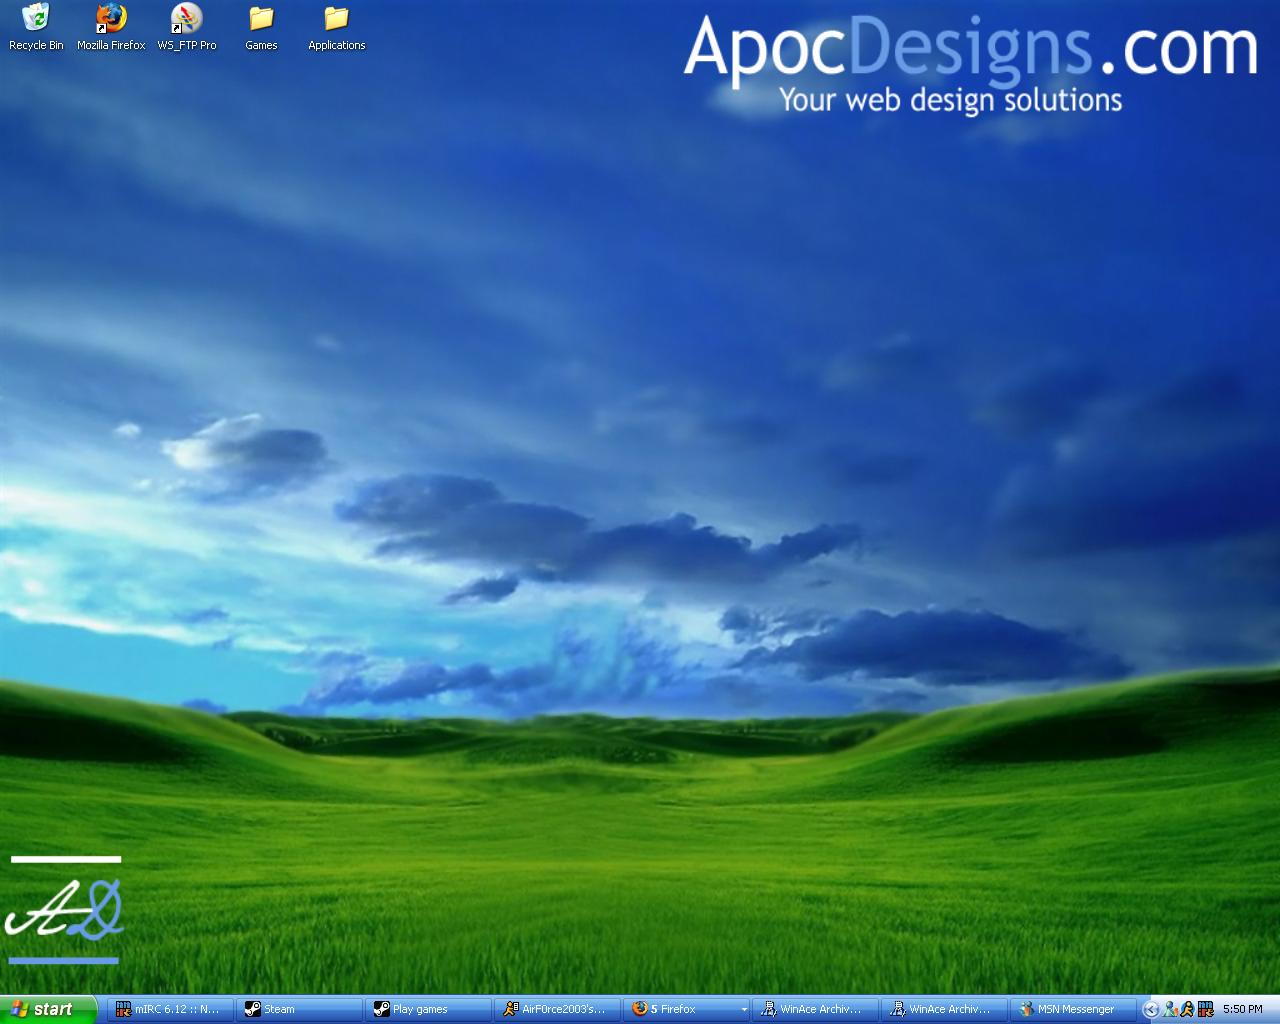The height and width of the screenshot is (1024, 1280).
Task: Open AirF0rce2003's AIM window from taskbar
Action: 557,1009
